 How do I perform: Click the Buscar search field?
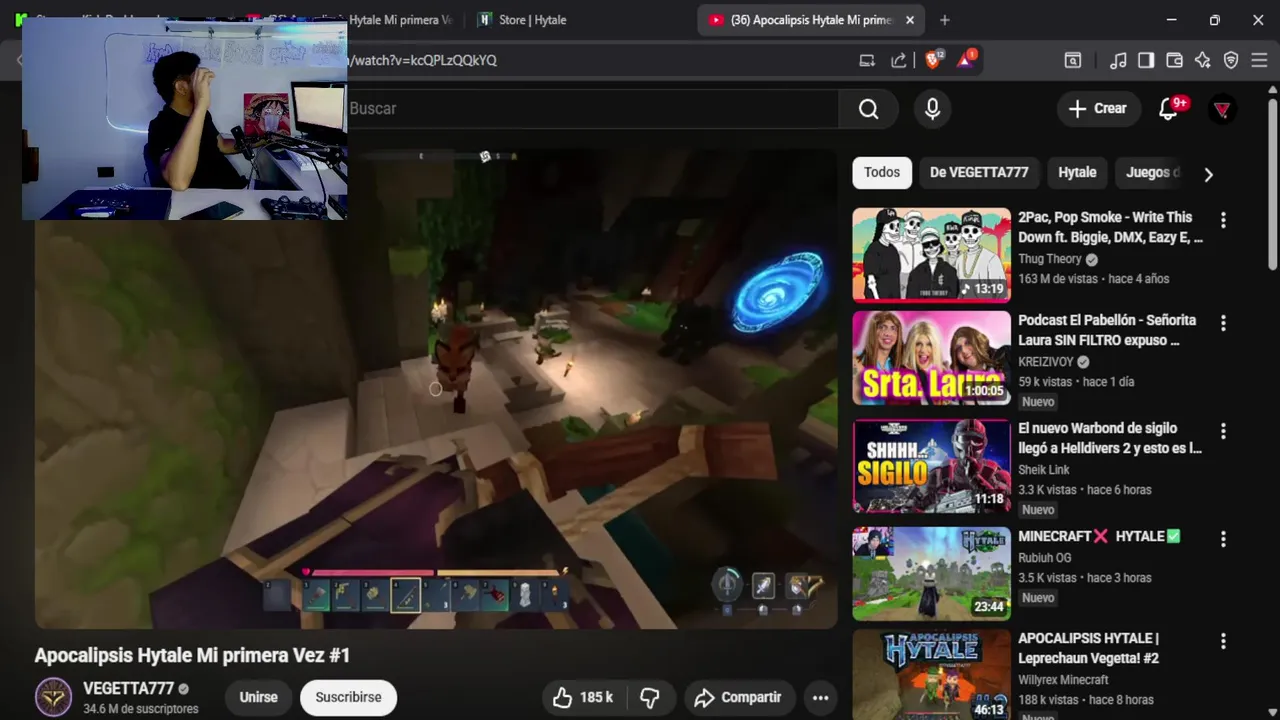(590, 108)
